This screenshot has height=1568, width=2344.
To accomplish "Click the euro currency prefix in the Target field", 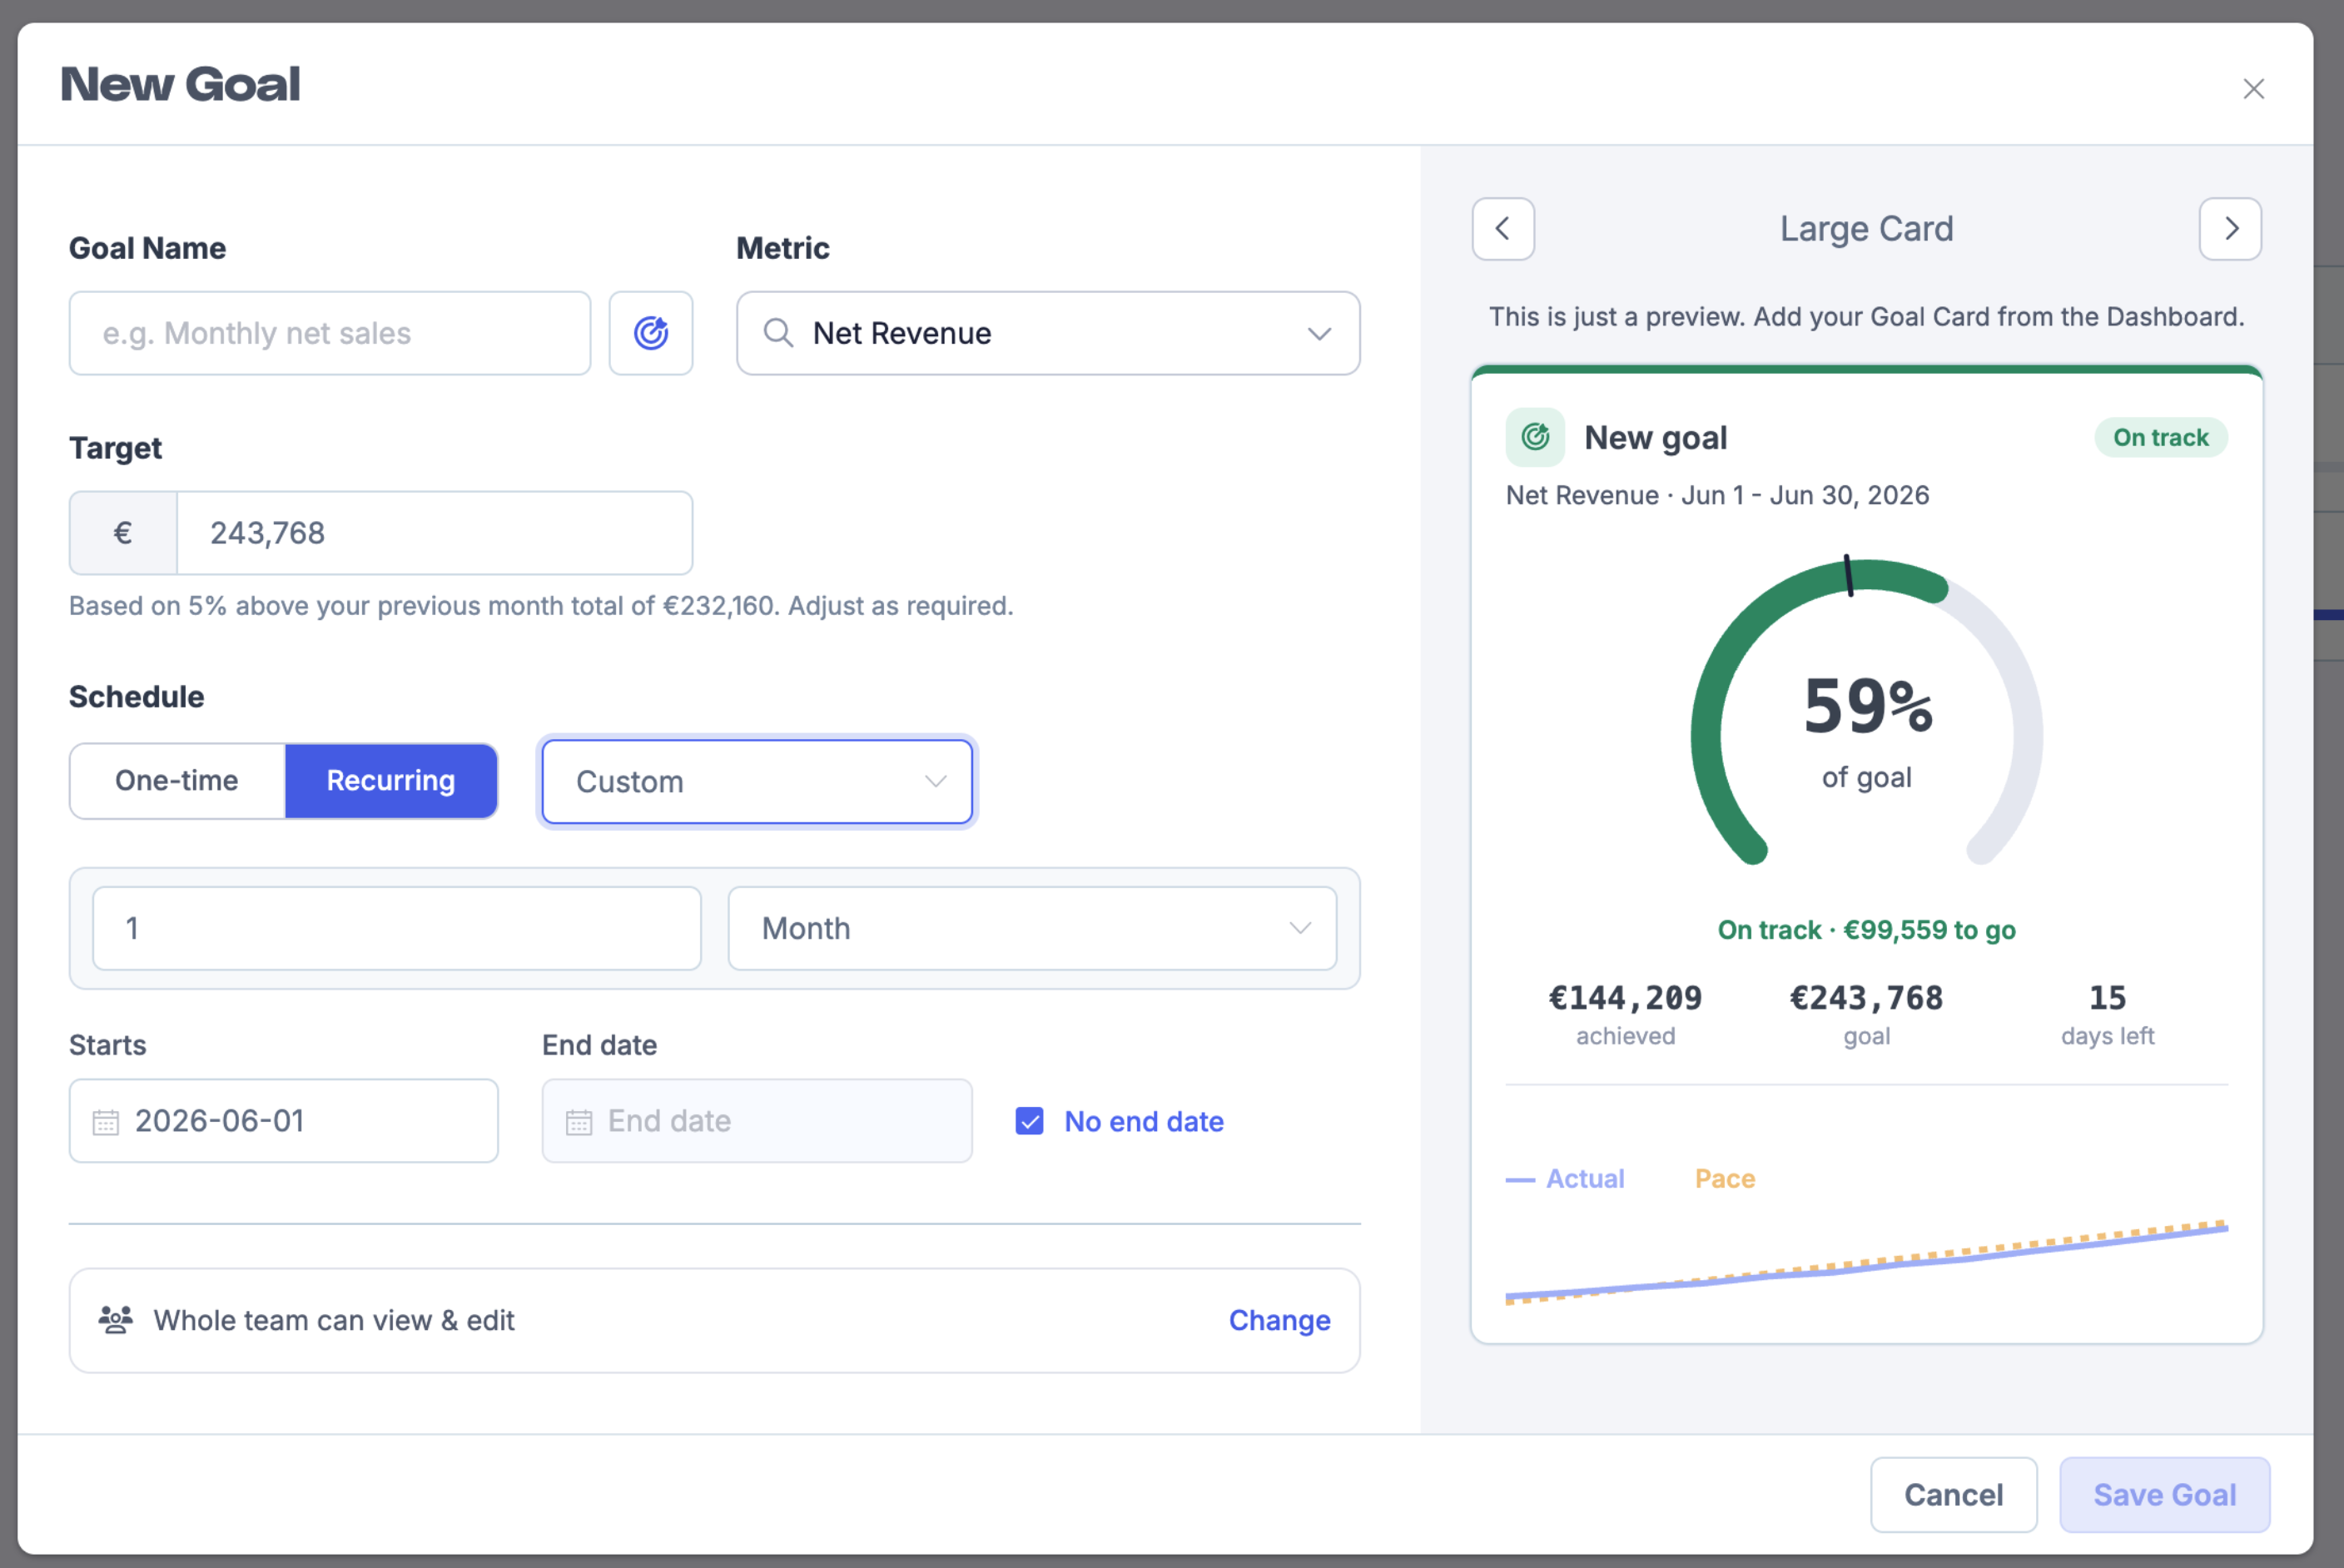I will [x=123, y=533].
